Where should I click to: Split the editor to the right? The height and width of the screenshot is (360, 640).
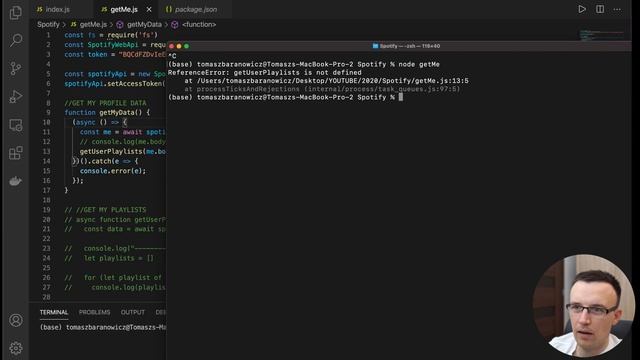point(600,9)
